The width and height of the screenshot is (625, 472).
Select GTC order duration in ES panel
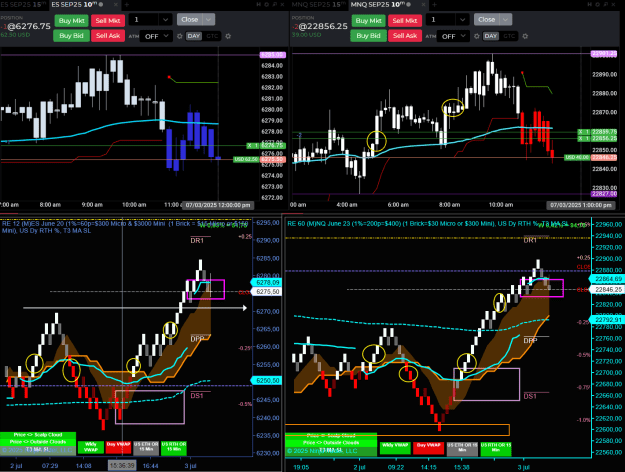point(212,36)
